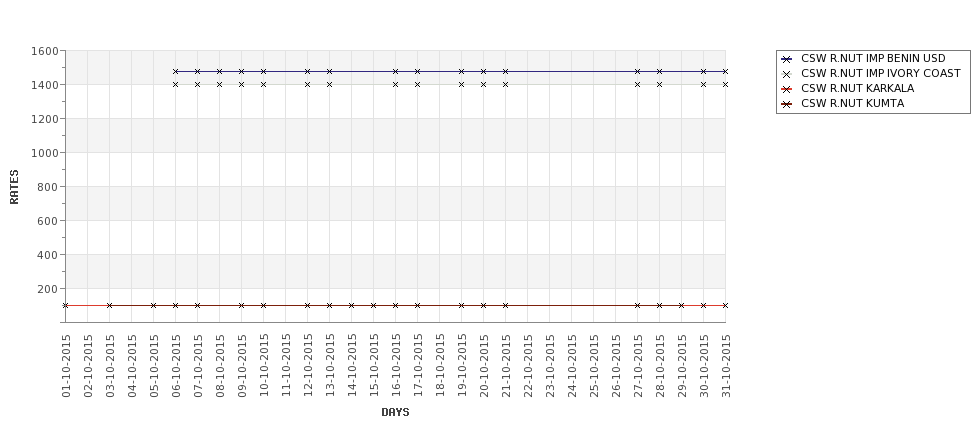Click the CSW R.NUT IMP IVORY COAST legend entry
Viewport: 975px width, 429px height.
coord(871,73)
